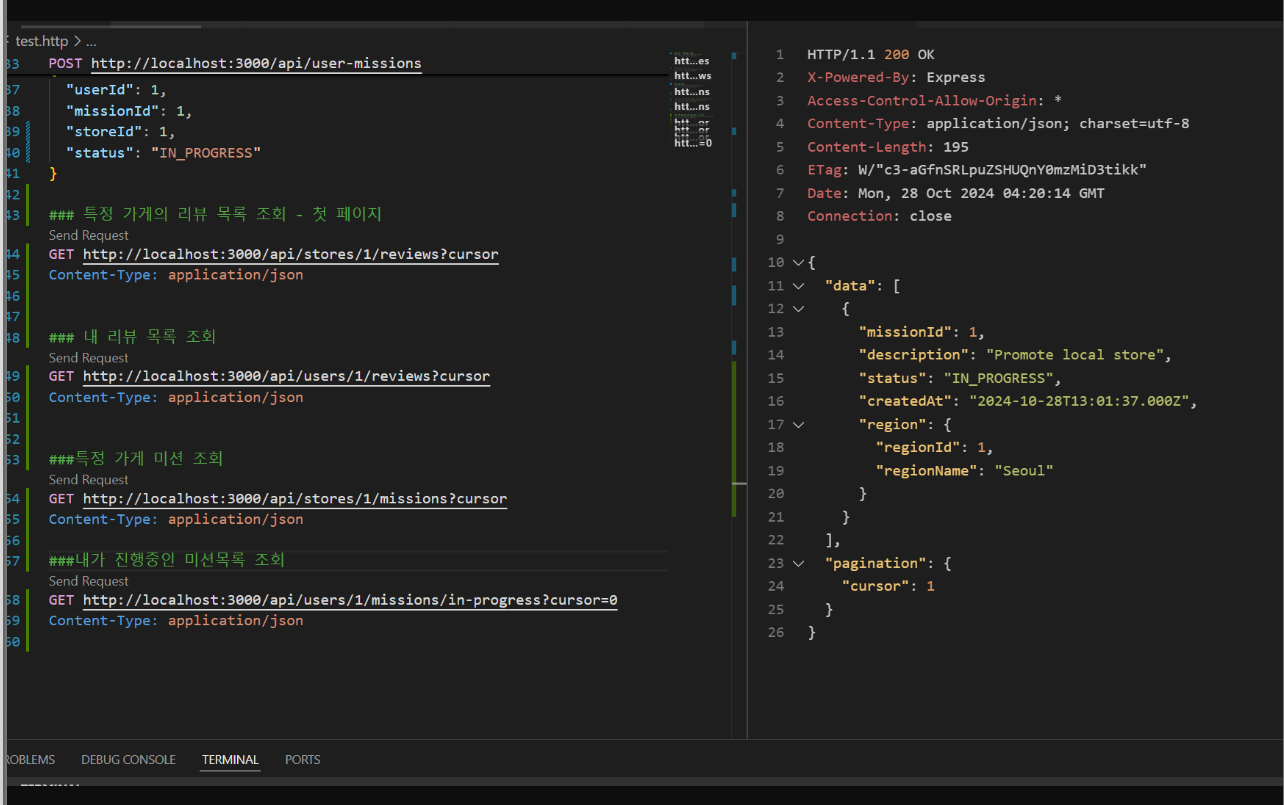Click the X-Powered-By: Express header
1284x805 pixels.
click(x=896, y=78)
